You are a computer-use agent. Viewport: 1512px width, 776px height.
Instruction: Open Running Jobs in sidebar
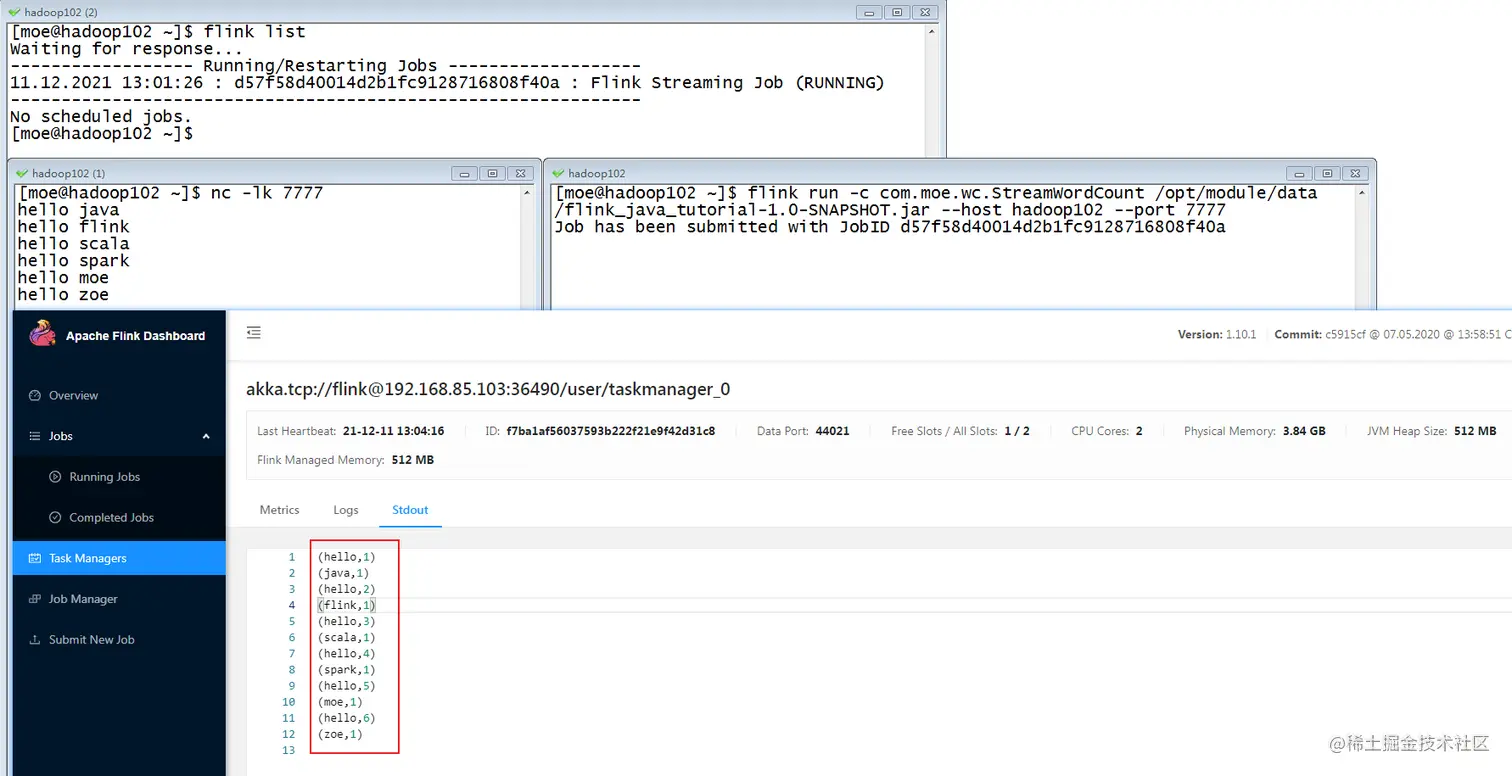pos(119,477)
